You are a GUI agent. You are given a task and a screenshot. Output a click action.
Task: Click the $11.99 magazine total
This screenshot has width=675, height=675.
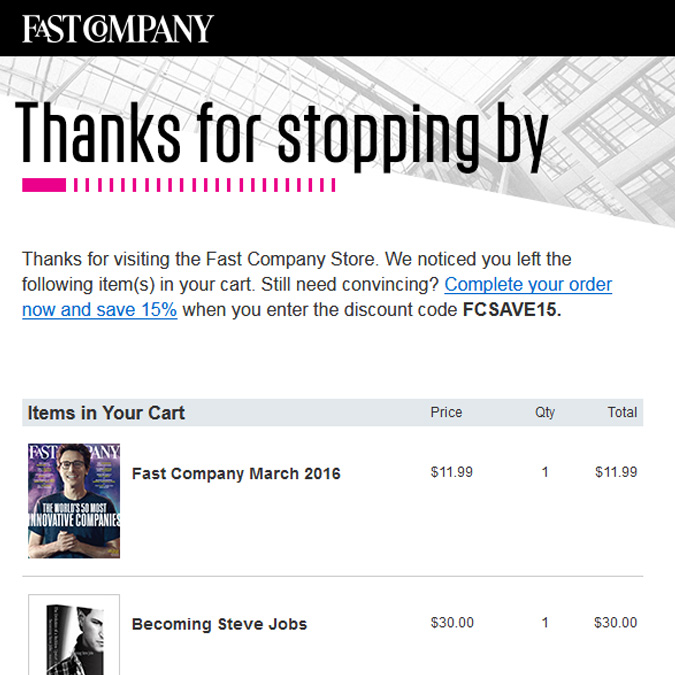[616, 472]
